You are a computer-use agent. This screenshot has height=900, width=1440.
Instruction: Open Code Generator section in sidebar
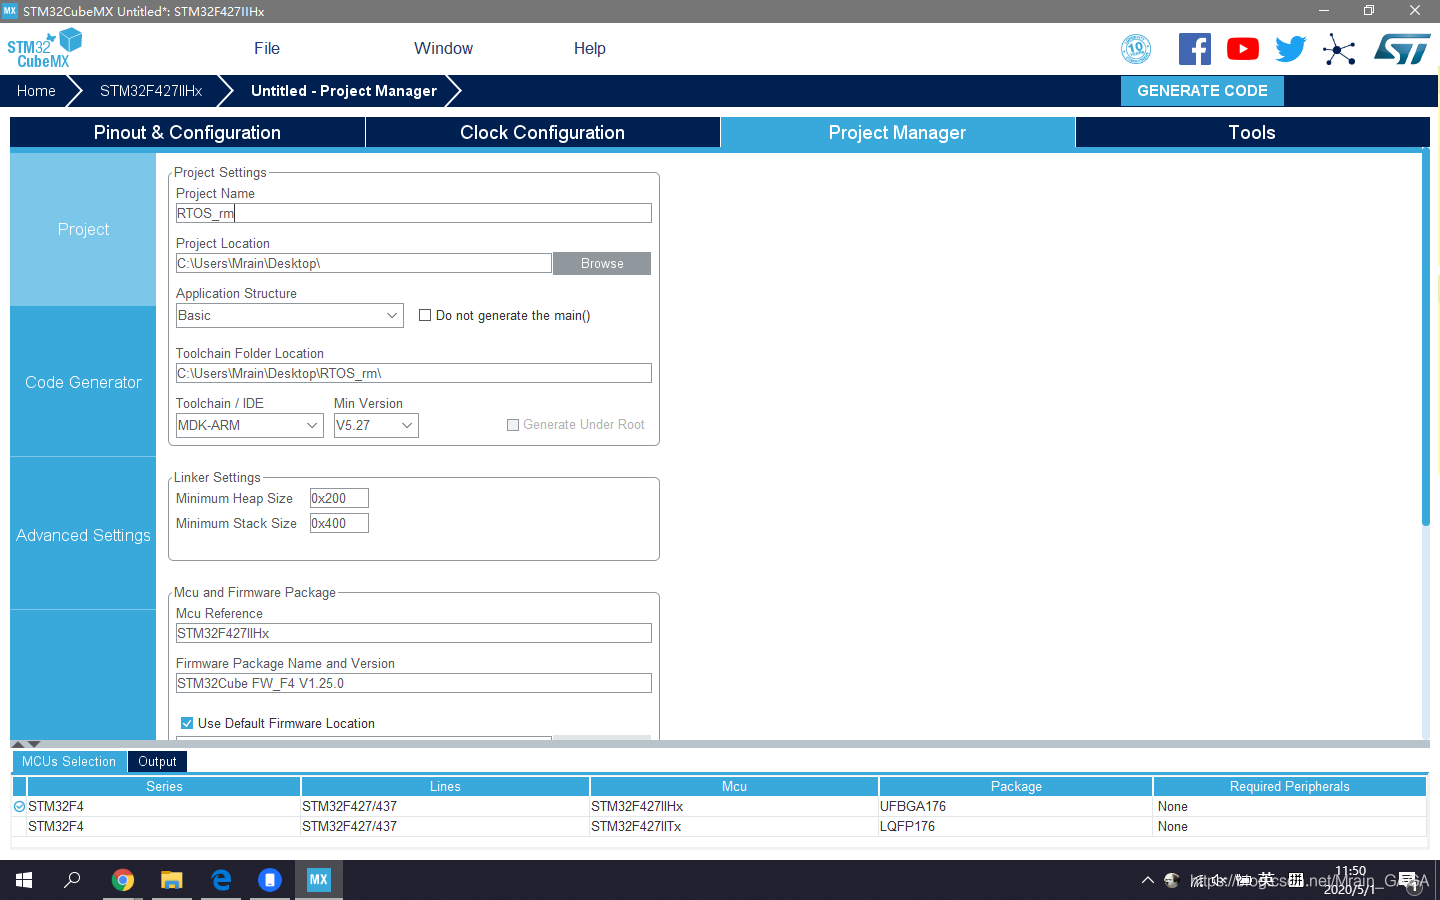point(83,382)
